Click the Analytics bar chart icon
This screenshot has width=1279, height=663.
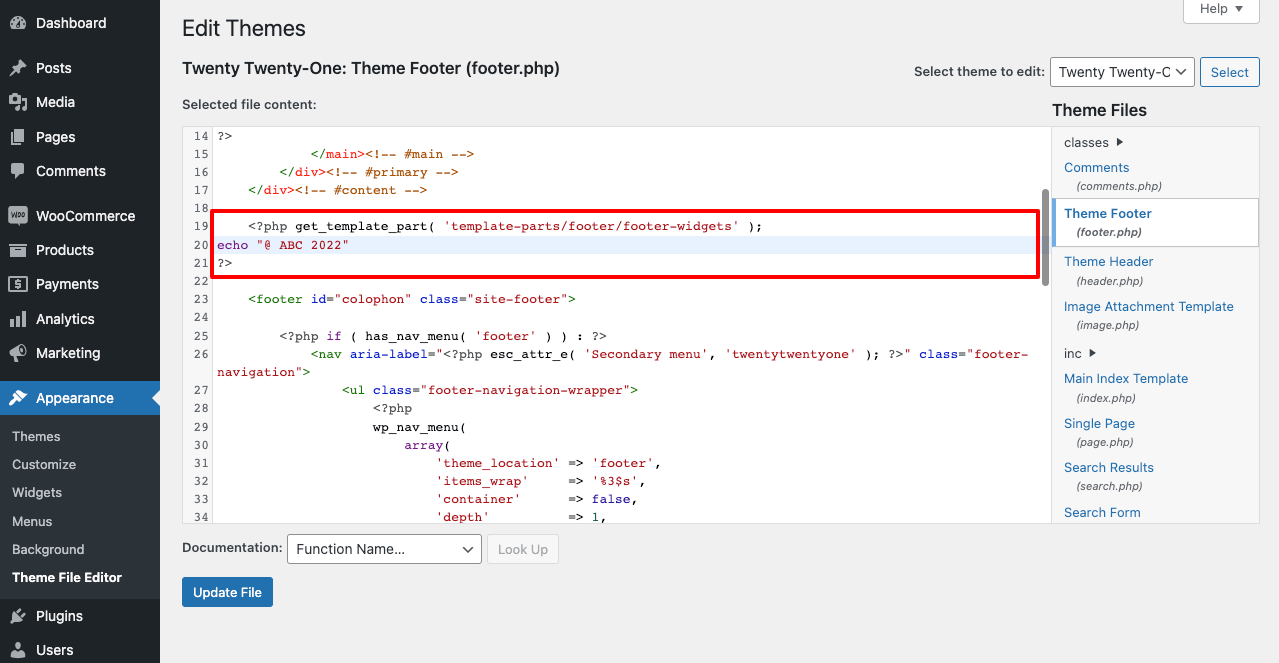click(18, 319)
